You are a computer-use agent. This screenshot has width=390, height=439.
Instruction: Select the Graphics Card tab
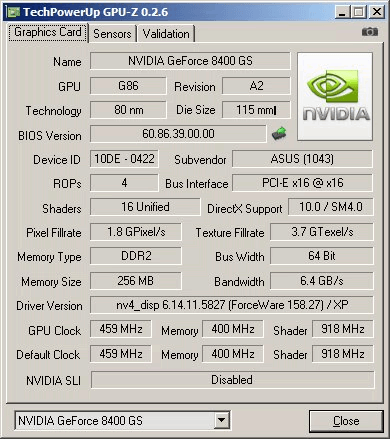[48, 32]
